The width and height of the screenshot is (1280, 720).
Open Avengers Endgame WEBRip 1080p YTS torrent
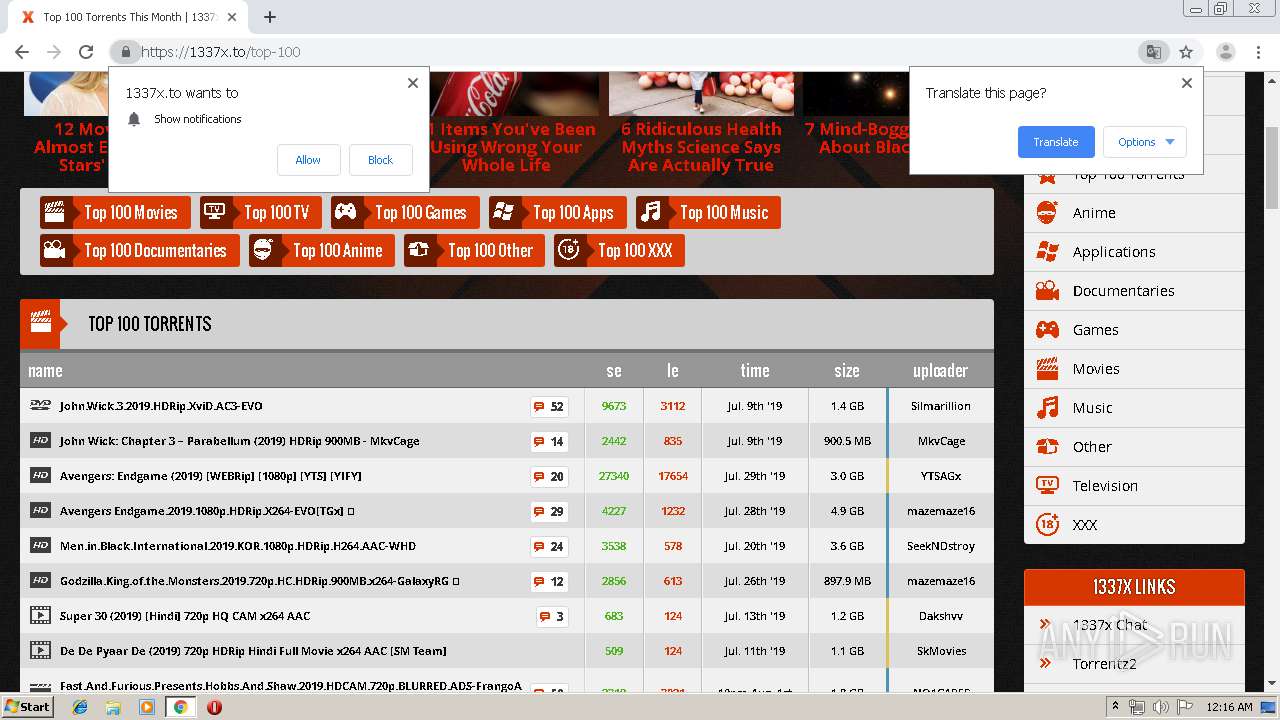click(210, 476)
